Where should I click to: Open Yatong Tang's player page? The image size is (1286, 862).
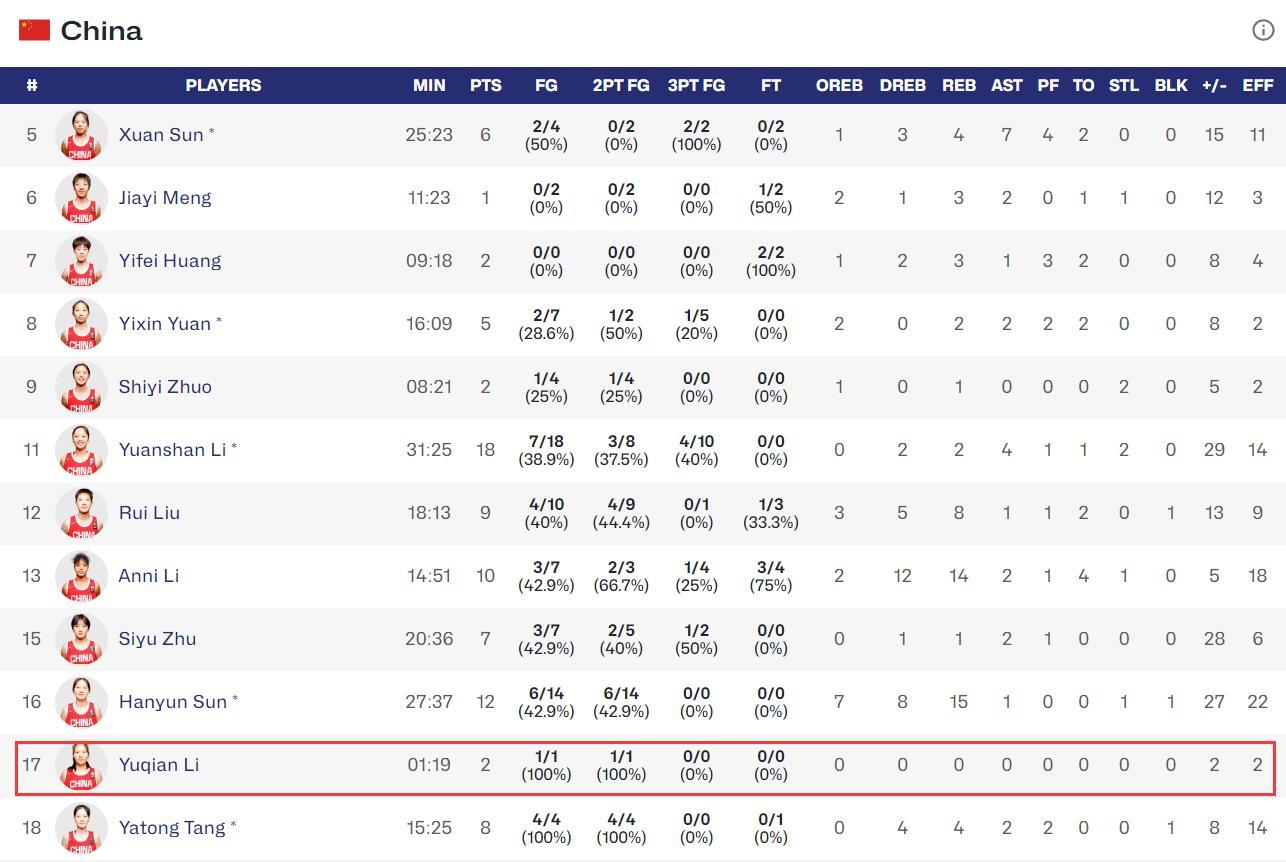click(x=172, y=828)
